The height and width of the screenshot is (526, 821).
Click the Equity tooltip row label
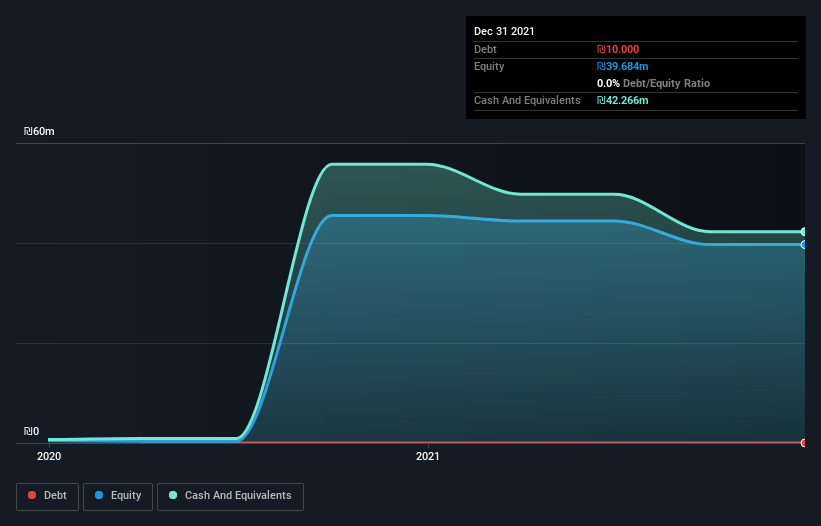tap(489, 66)
